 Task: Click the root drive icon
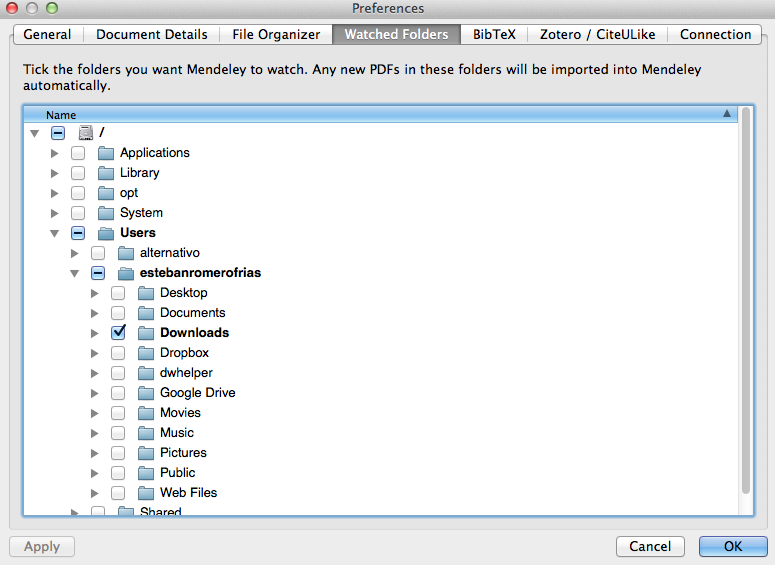(86, 132)
